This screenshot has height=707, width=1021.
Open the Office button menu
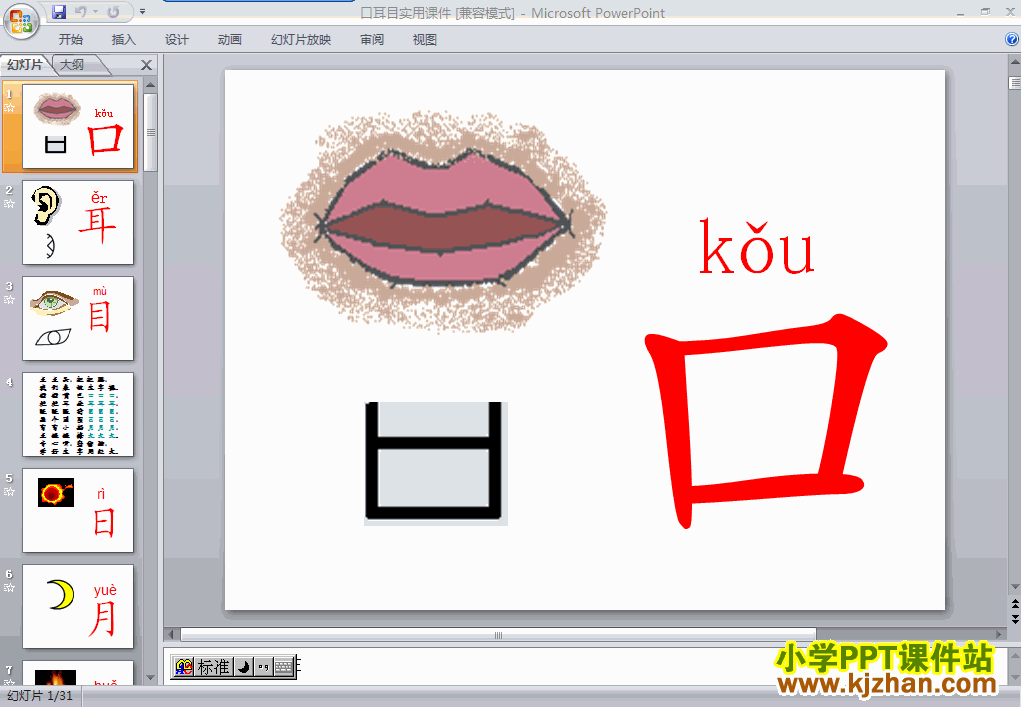[21, 21]
